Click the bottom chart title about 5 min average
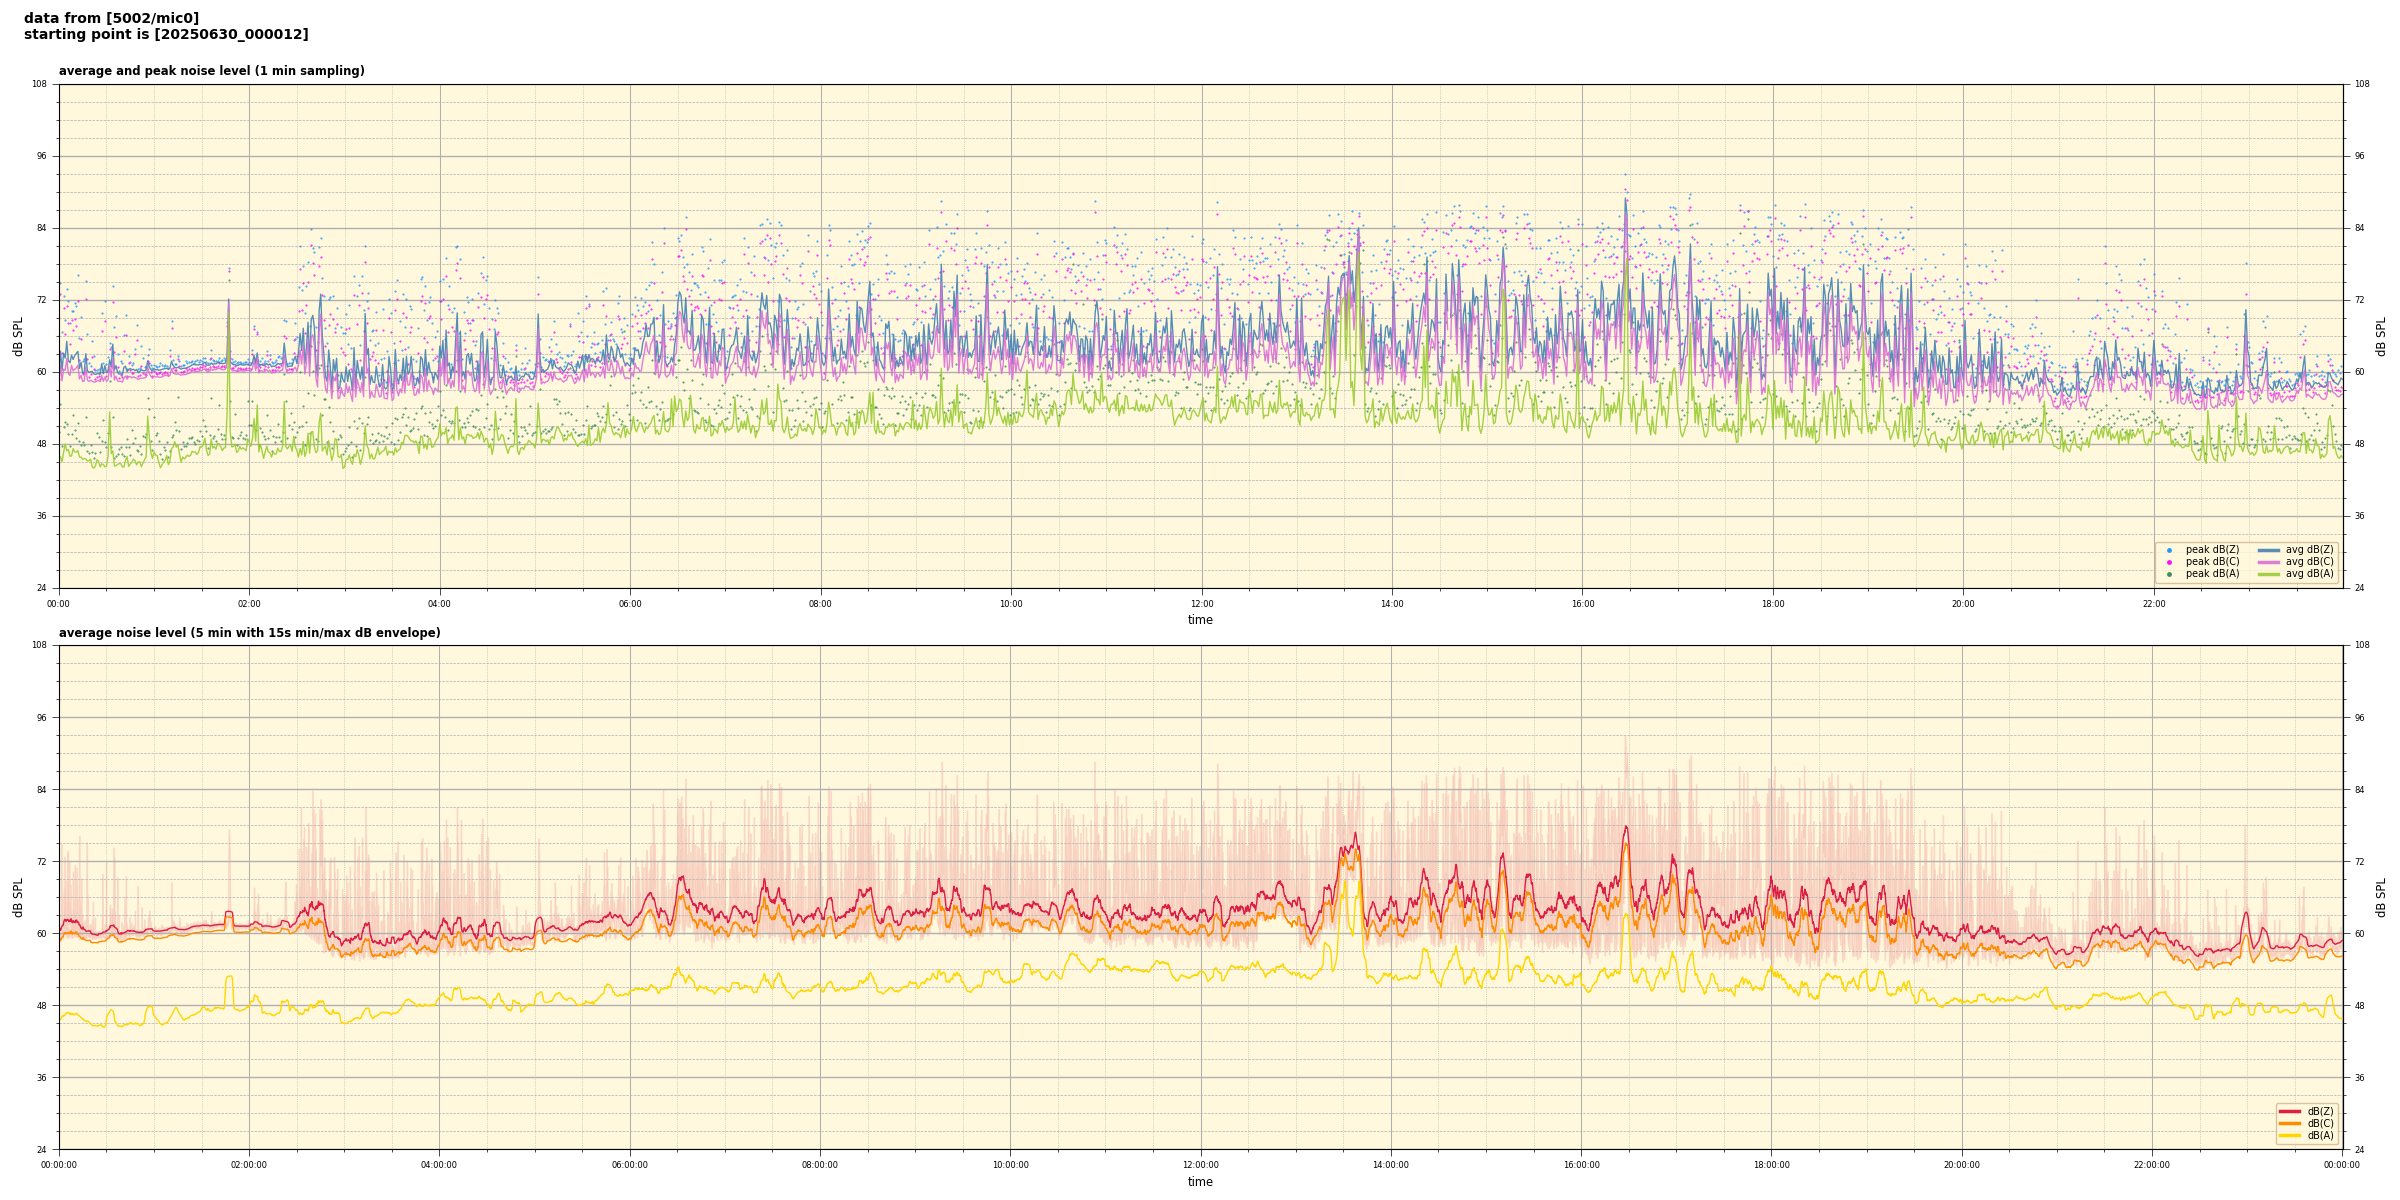Viewport: 2400px width, 1200px height. (249, 633)
